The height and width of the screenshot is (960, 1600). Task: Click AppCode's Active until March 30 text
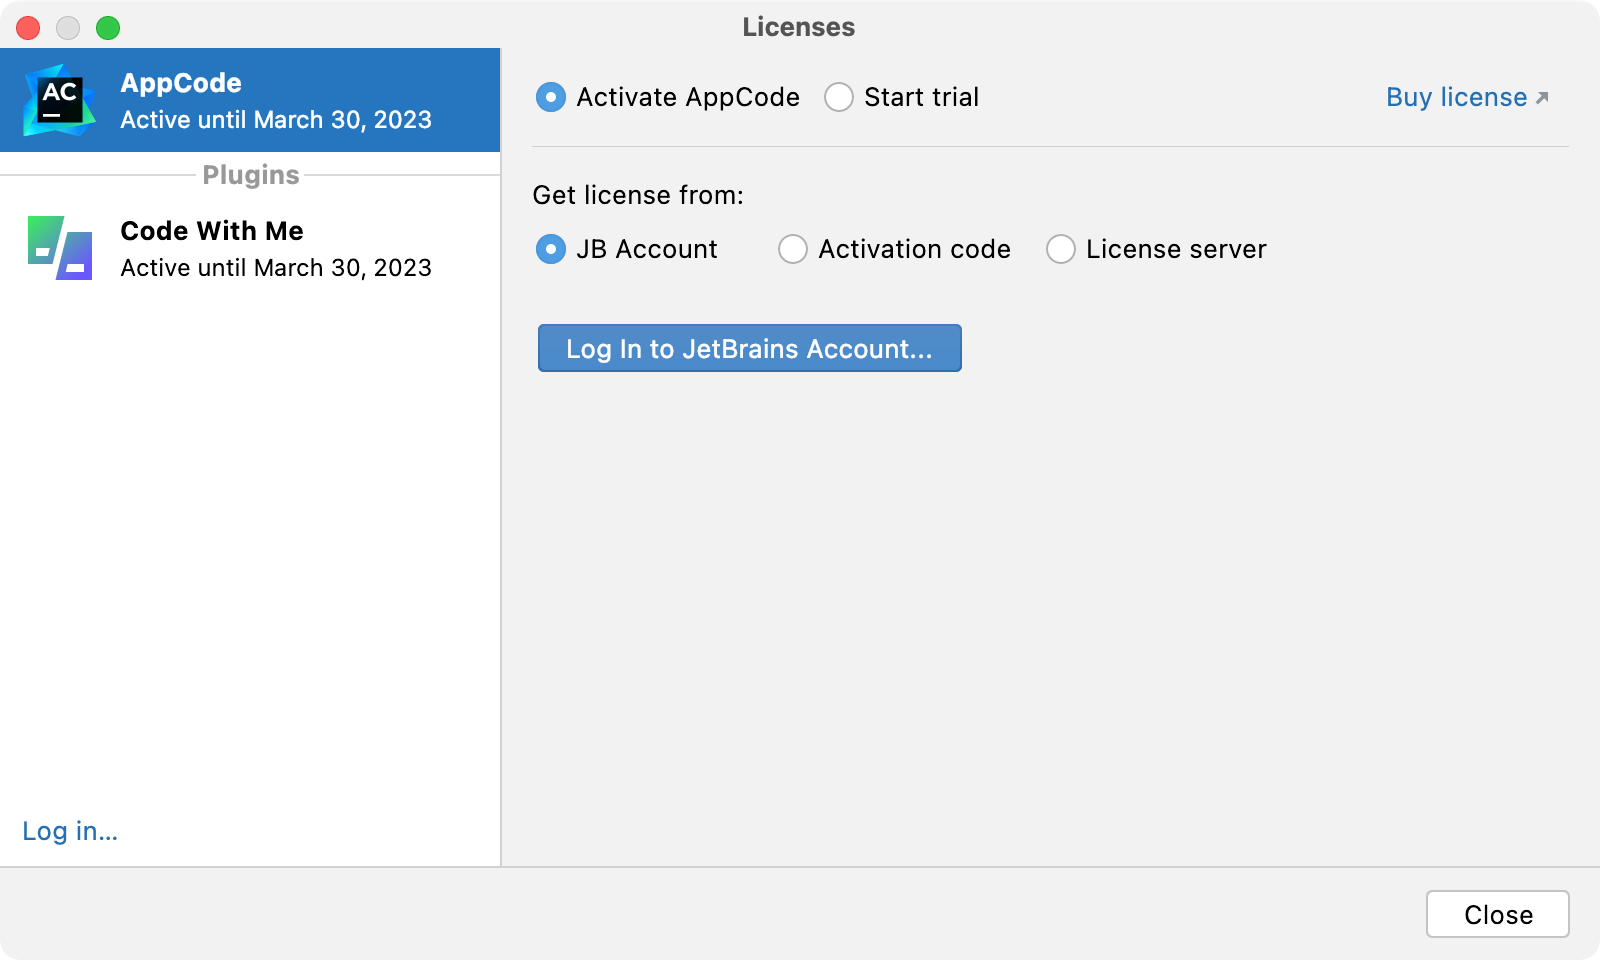276,119
